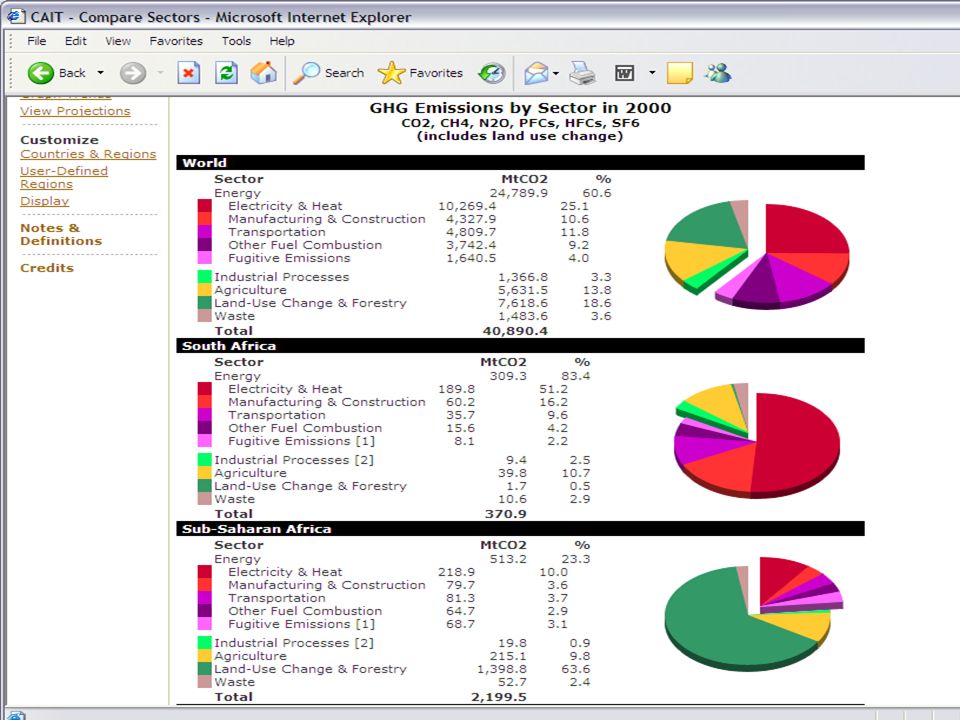Open the View menu
This screenshot has height=720, width=960.
pos(118,41)
